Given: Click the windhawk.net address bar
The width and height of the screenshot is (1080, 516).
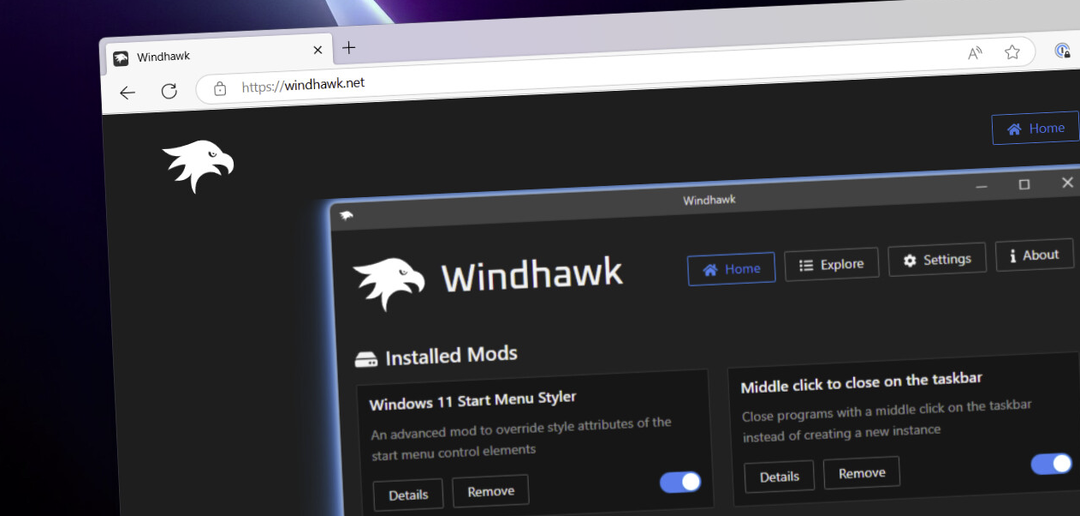Looking at the screenshot, I should [613, 71].
